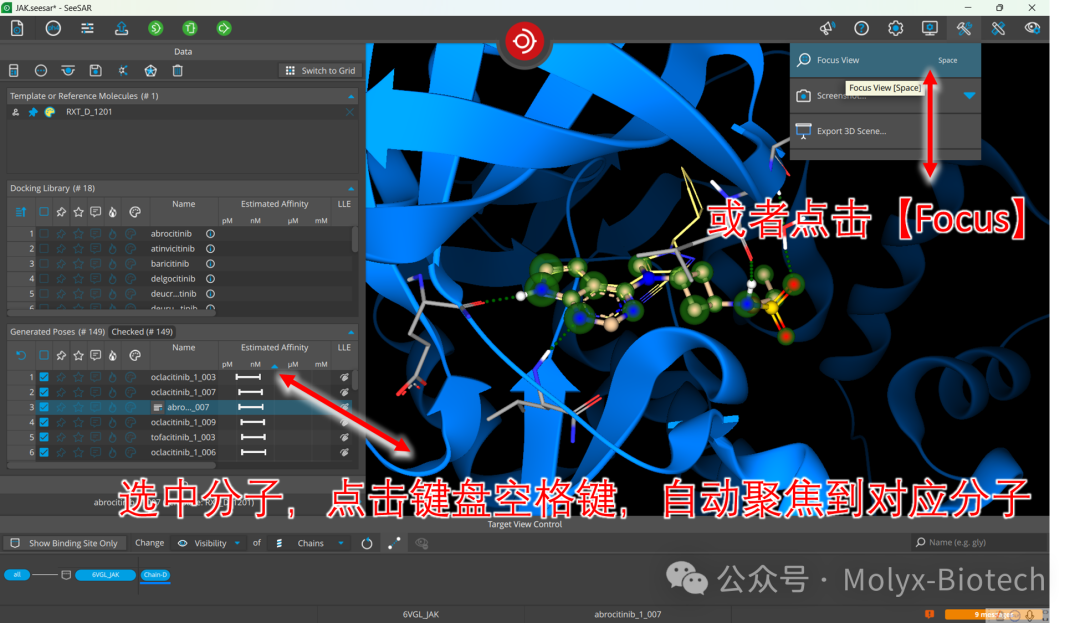1080x623 pixels.
Task: Click the pentagon star icon in Data toolbar
Action: click(x=150, y=70)
